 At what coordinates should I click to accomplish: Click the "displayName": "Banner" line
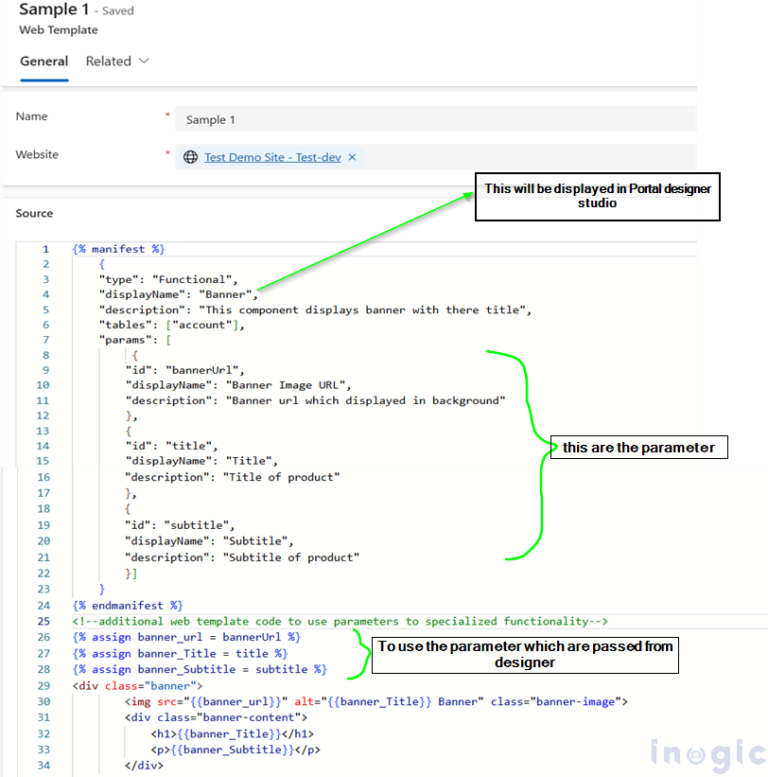178,294
